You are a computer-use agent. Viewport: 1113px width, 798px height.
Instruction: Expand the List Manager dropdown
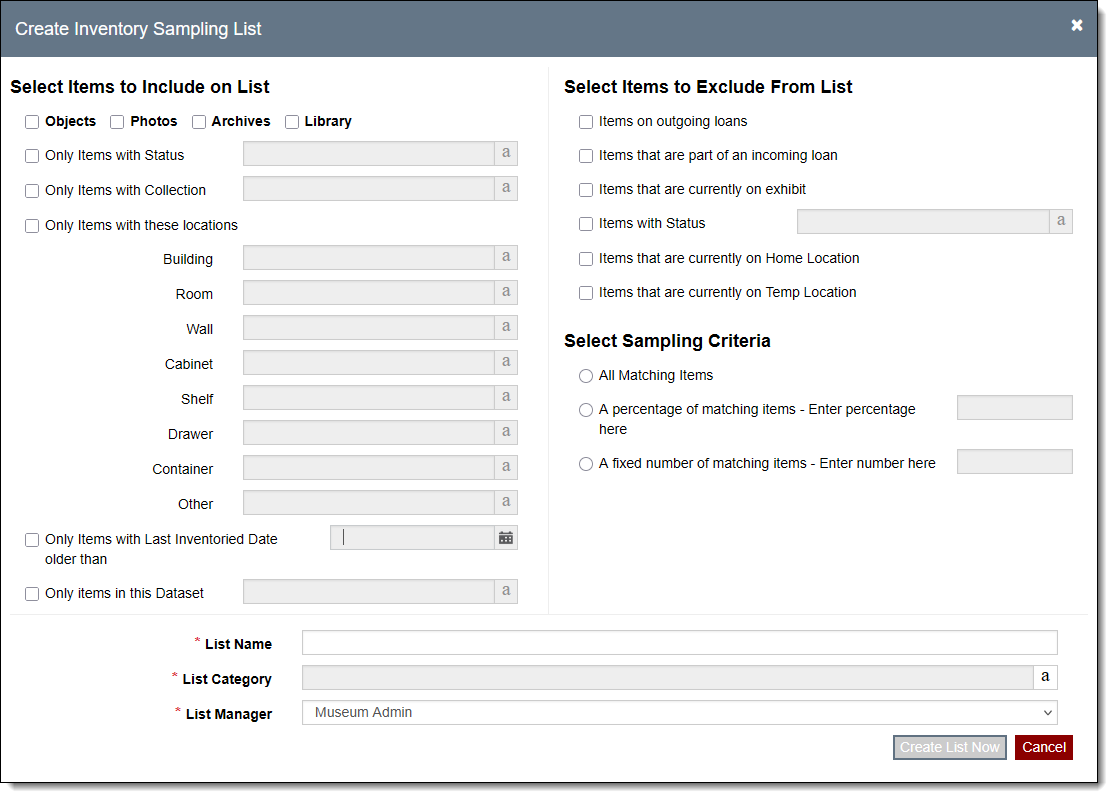pos(679,713)
